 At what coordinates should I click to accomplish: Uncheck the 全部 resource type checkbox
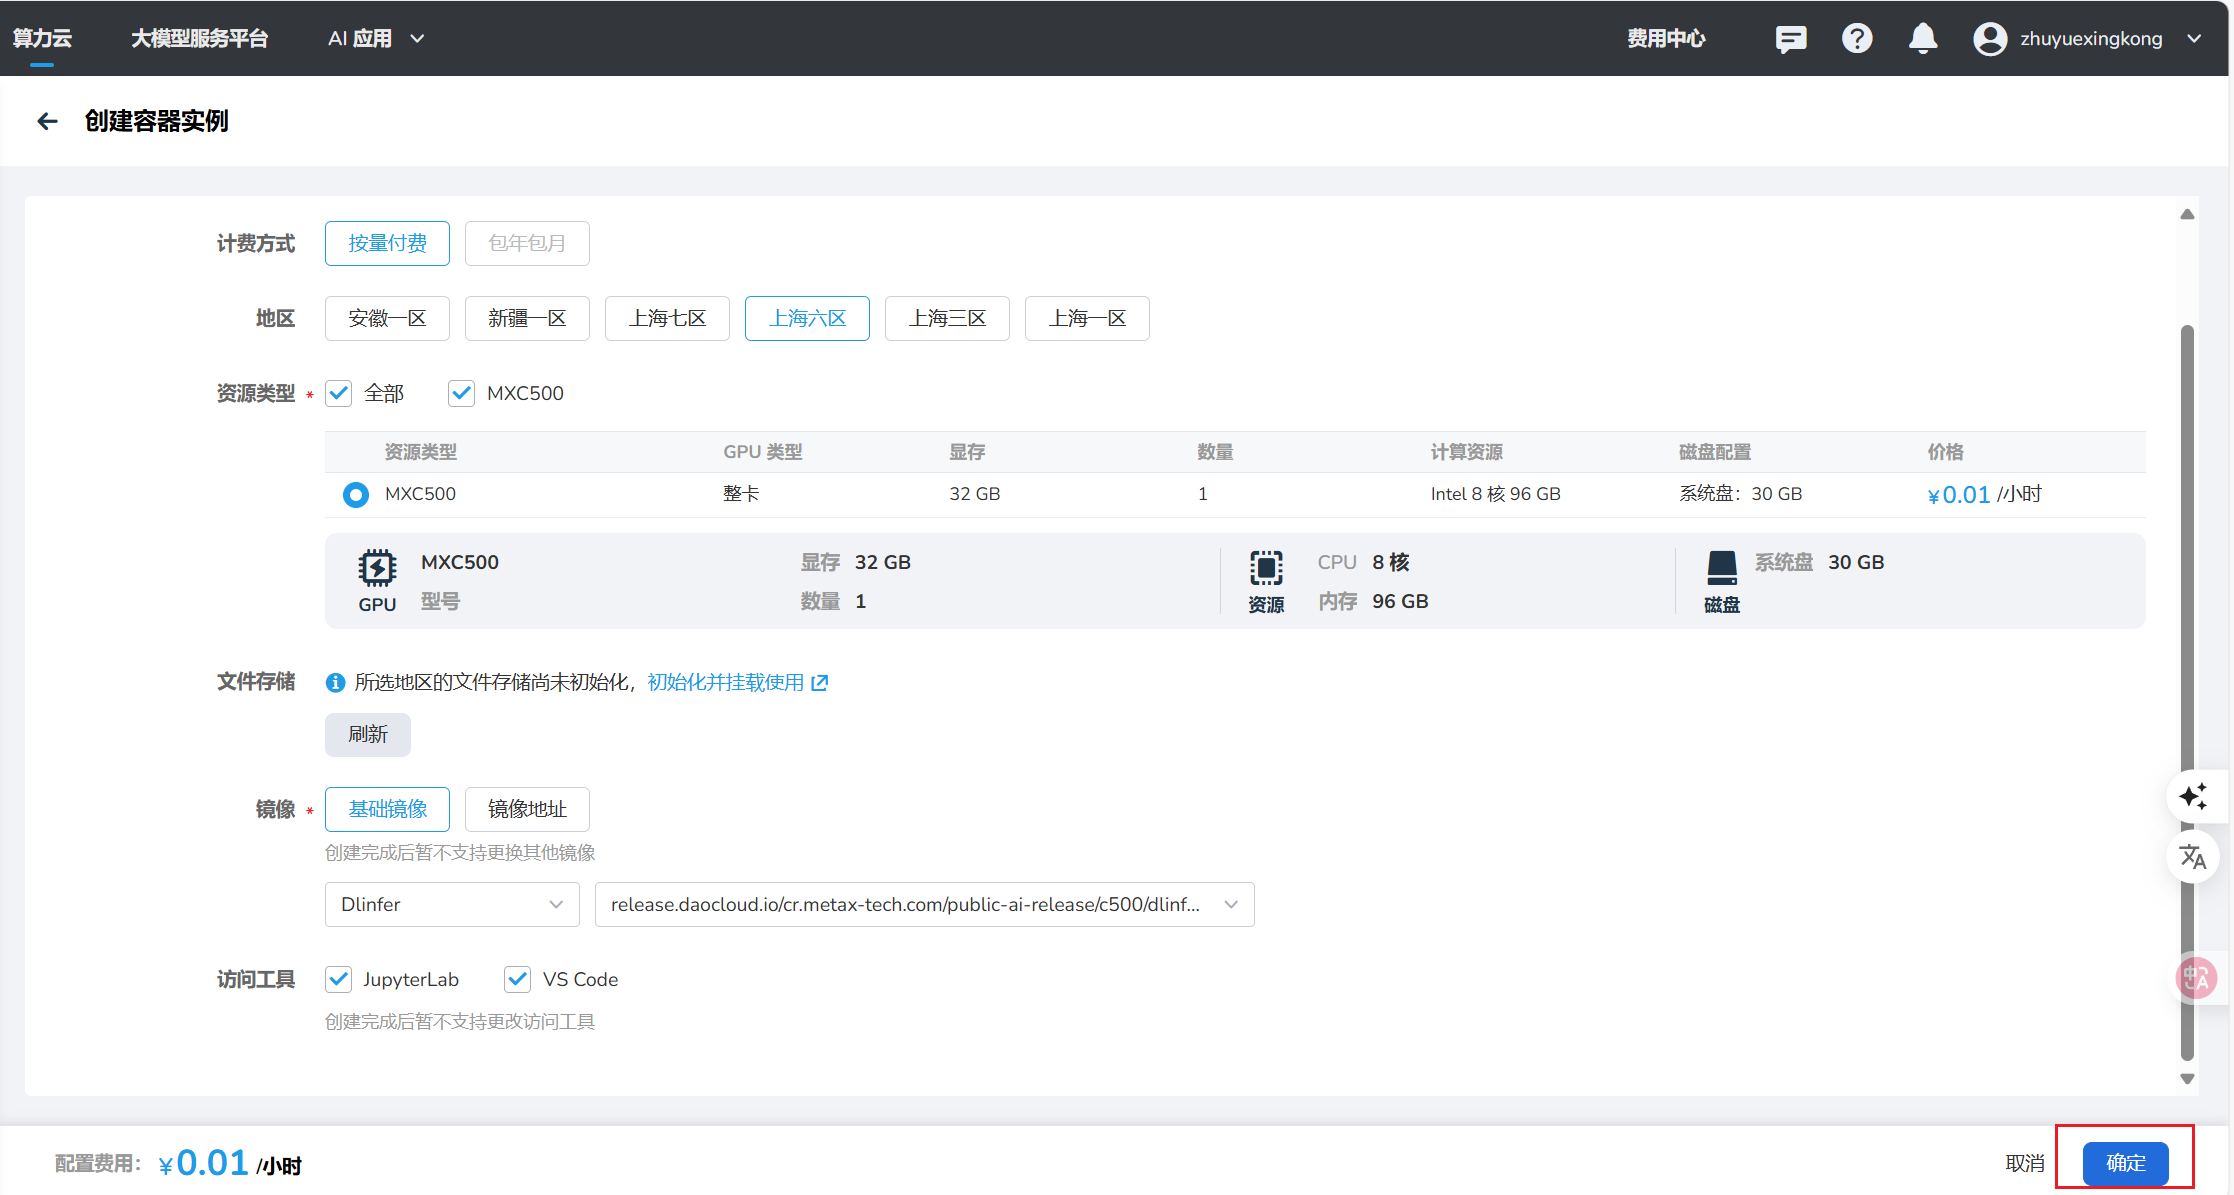339,393
